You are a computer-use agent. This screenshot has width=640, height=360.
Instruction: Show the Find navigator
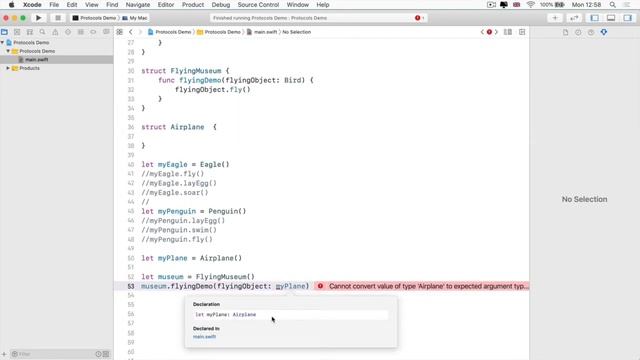point(42,32)
